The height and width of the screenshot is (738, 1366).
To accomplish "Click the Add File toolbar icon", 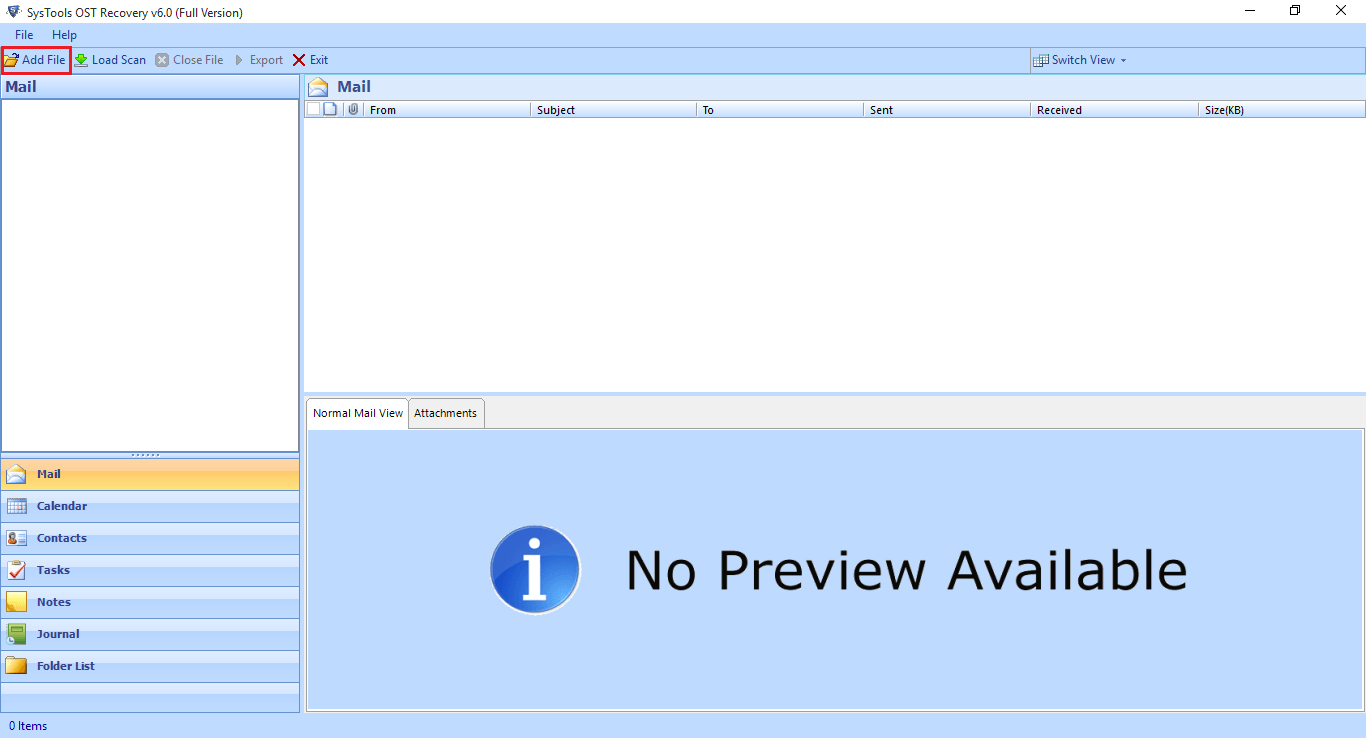I will click(12, 60).
